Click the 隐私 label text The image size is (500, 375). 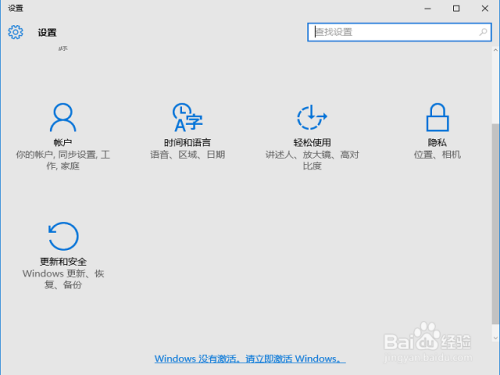pyautogui.click(x=437, y=143)
